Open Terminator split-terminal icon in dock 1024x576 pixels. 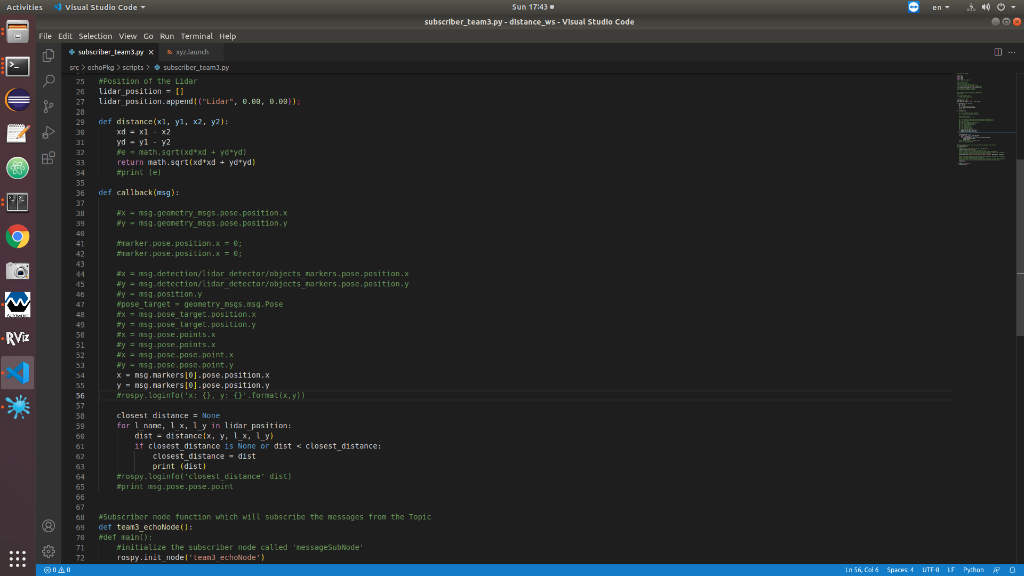(18, 202)
